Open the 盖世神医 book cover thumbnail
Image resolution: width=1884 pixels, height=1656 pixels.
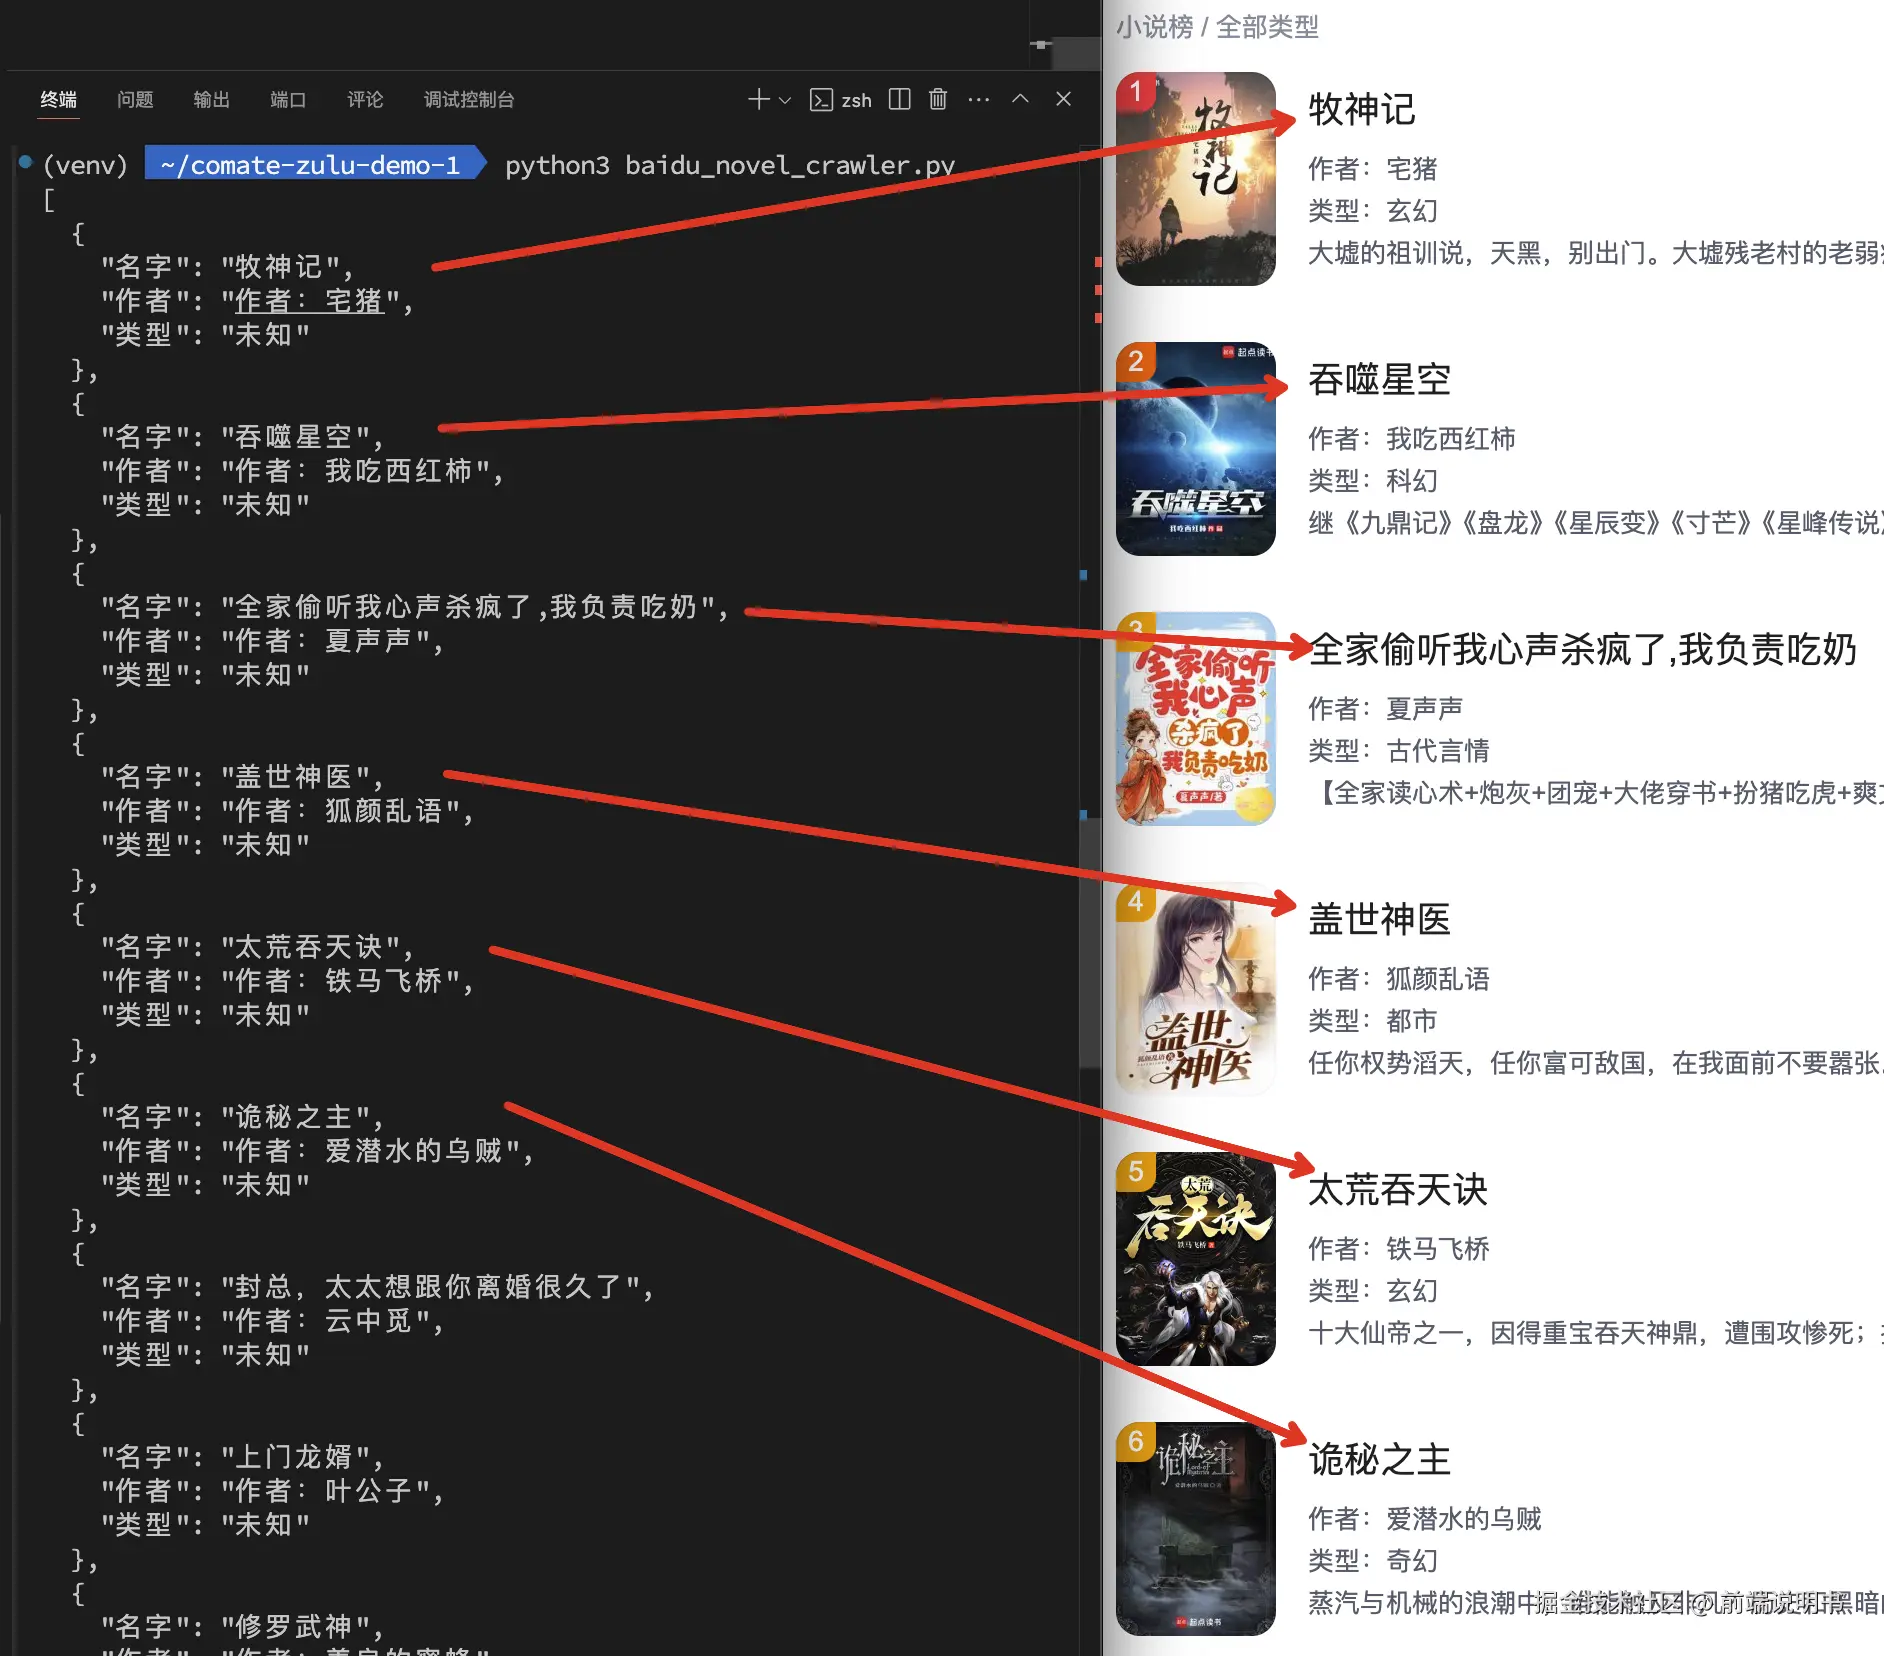[1195, 989]
